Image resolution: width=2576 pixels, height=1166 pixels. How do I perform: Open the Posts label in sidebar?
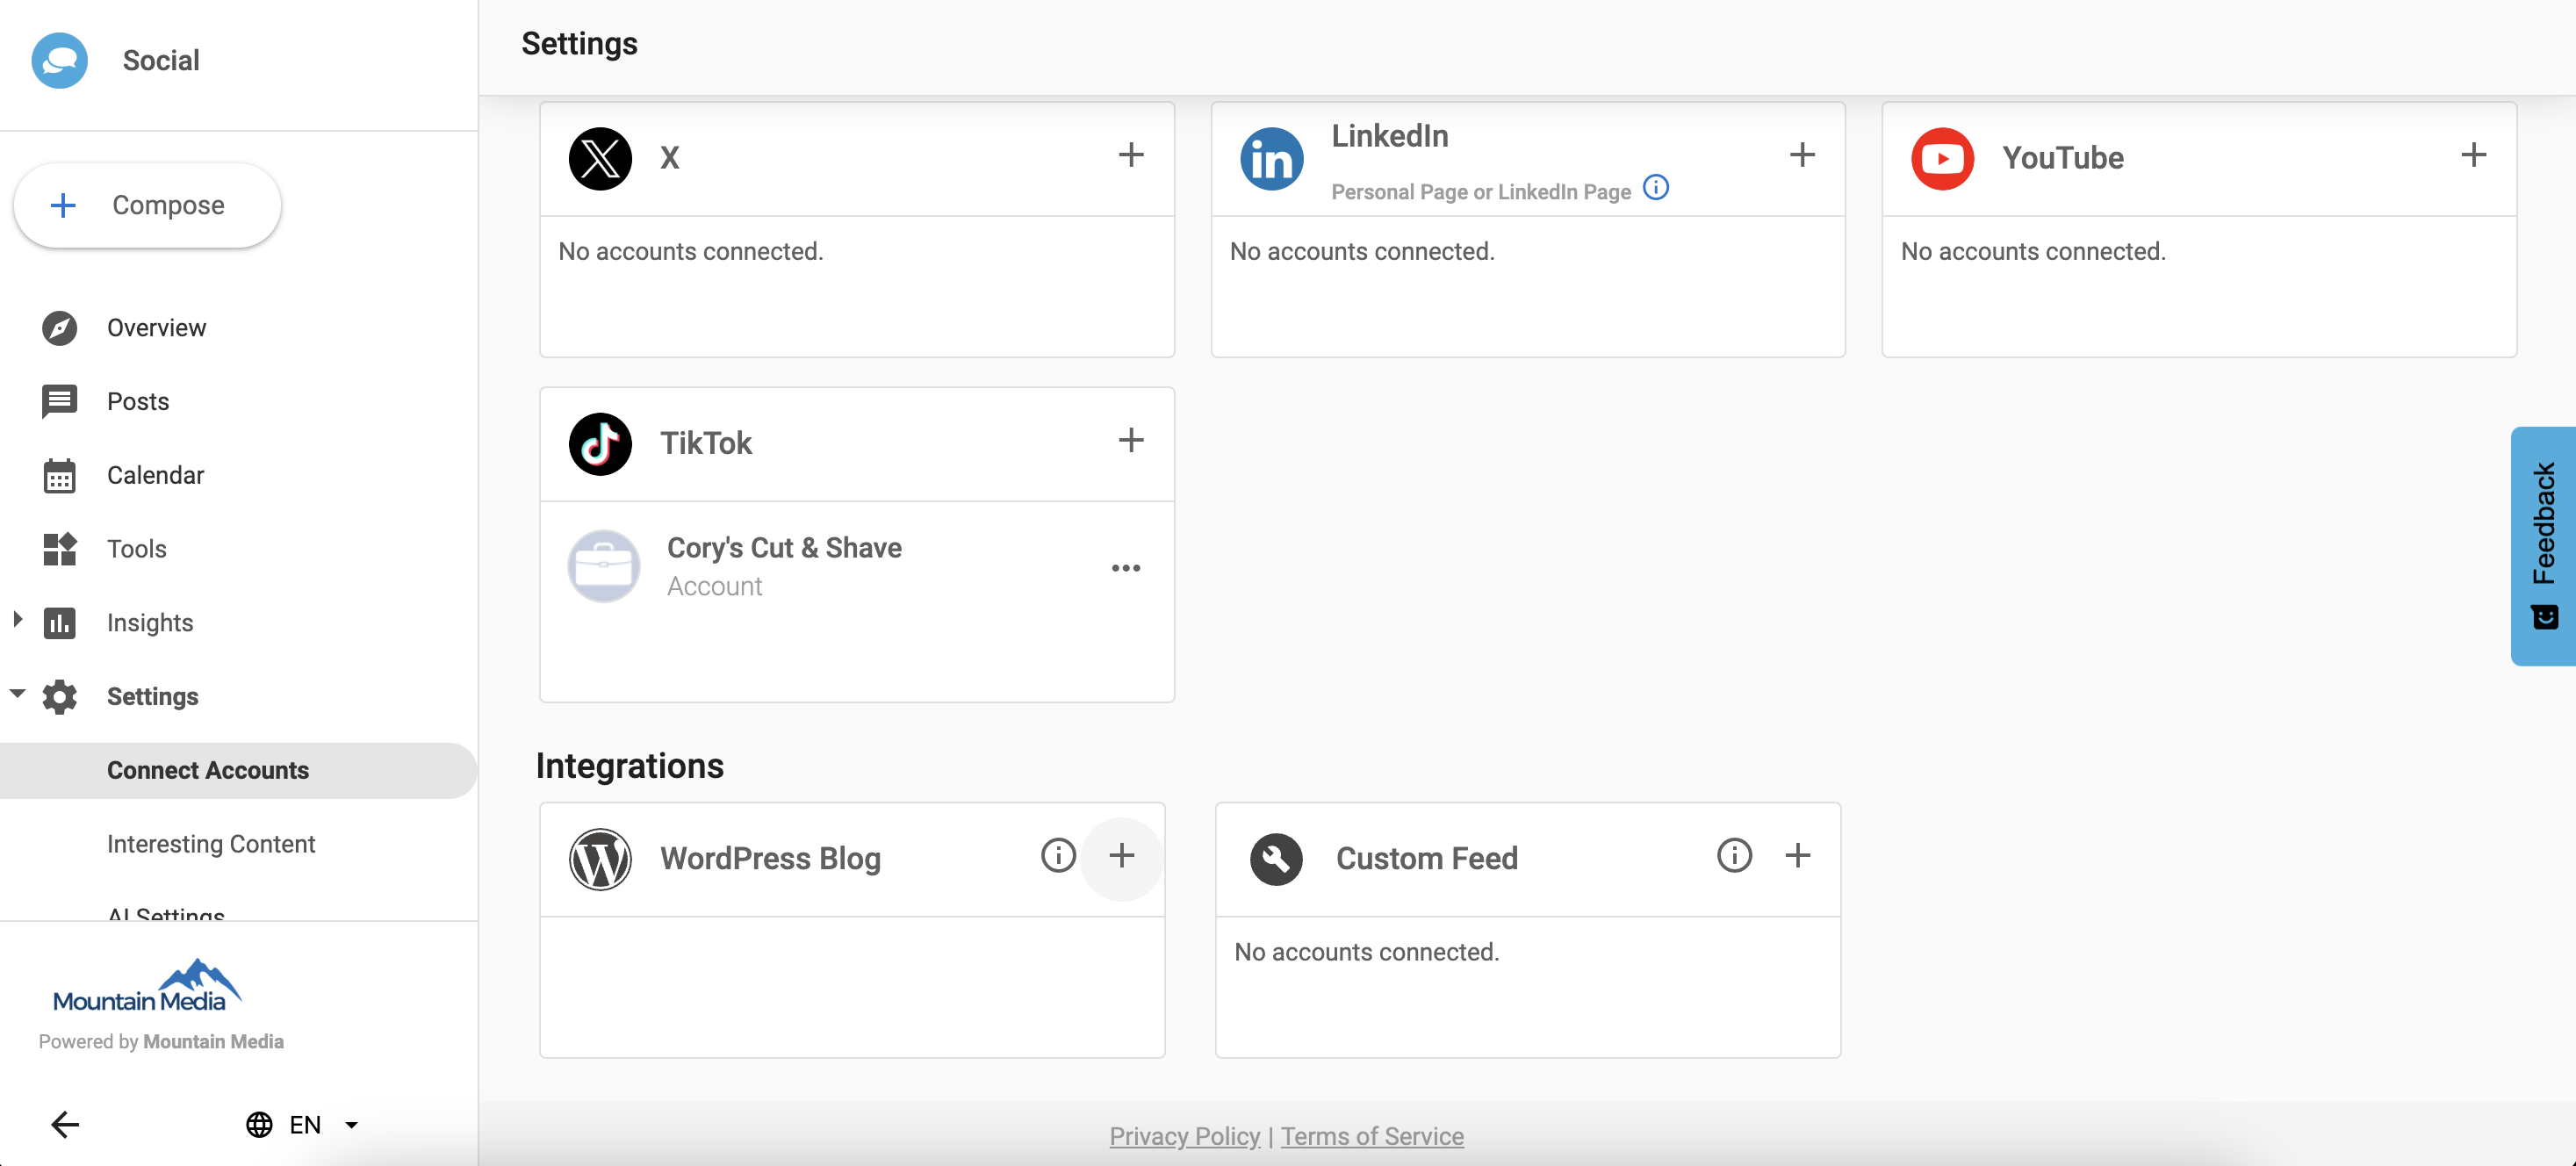click(138, 402)
